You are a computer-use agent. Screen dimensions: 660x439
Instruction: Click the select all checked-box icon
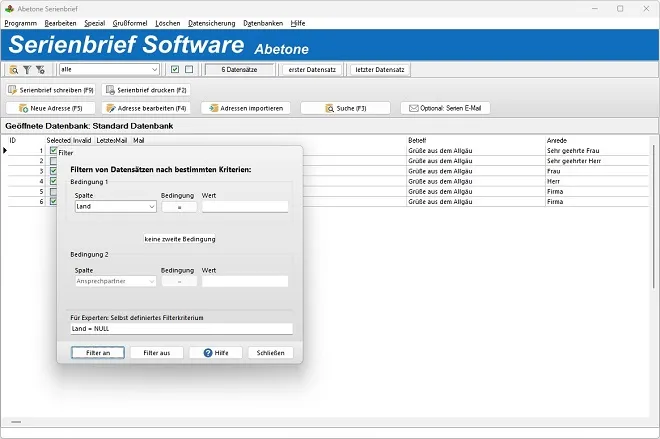point(175,69)
